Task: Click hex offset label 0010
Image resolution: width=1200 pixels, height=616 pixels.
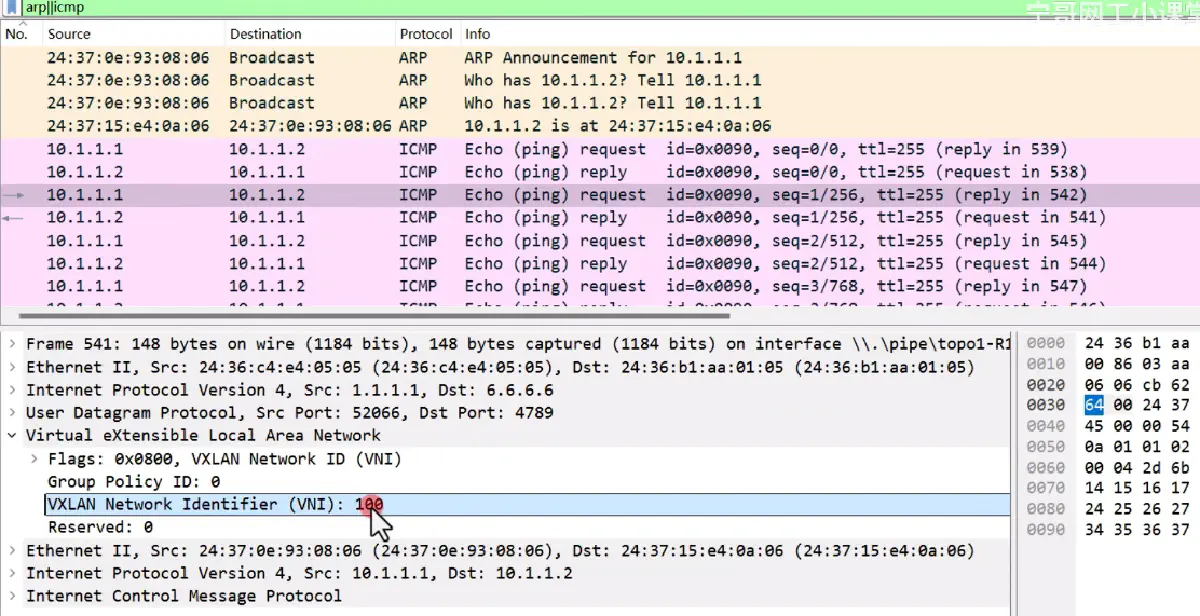Action: 1046,364
